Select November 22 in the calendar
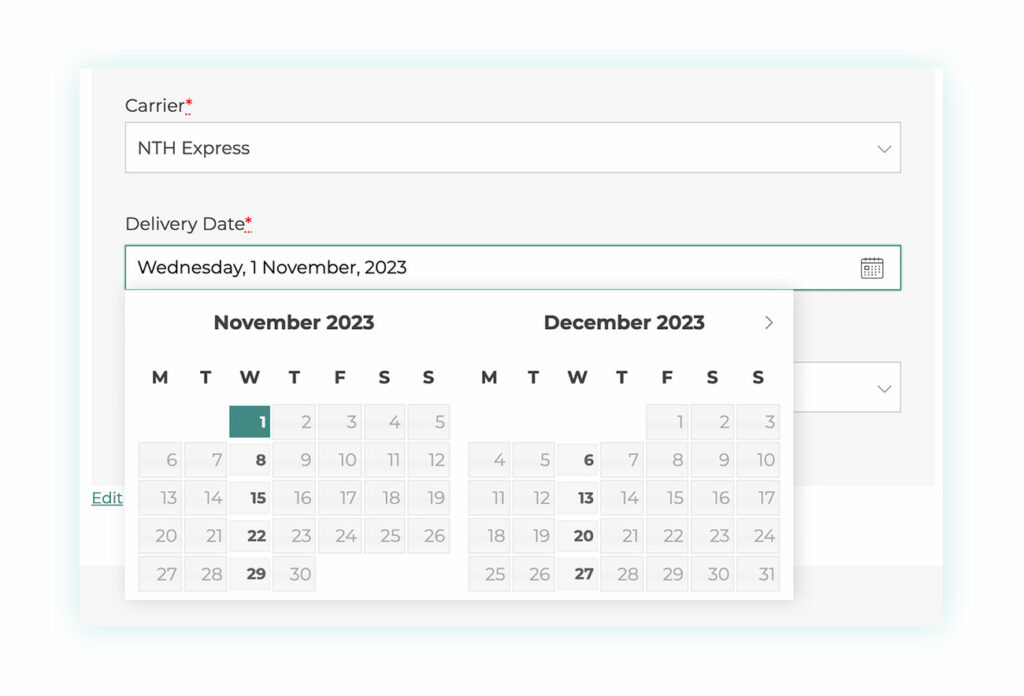1024x696 pixels. (x=250, y=535)
